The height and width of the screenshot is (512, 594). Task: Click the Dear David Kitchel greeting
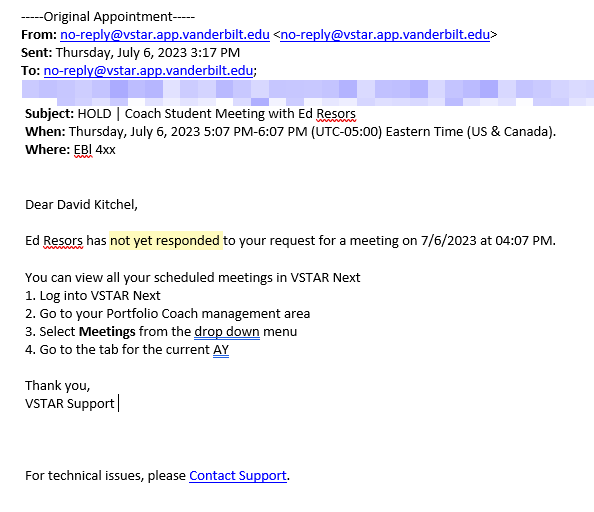point(81,204)
